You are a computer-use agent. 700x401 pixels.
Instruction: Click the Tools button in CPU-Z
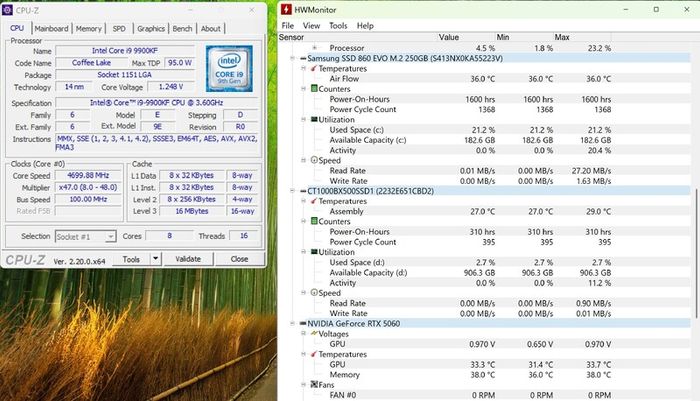[x=131, y=259]
